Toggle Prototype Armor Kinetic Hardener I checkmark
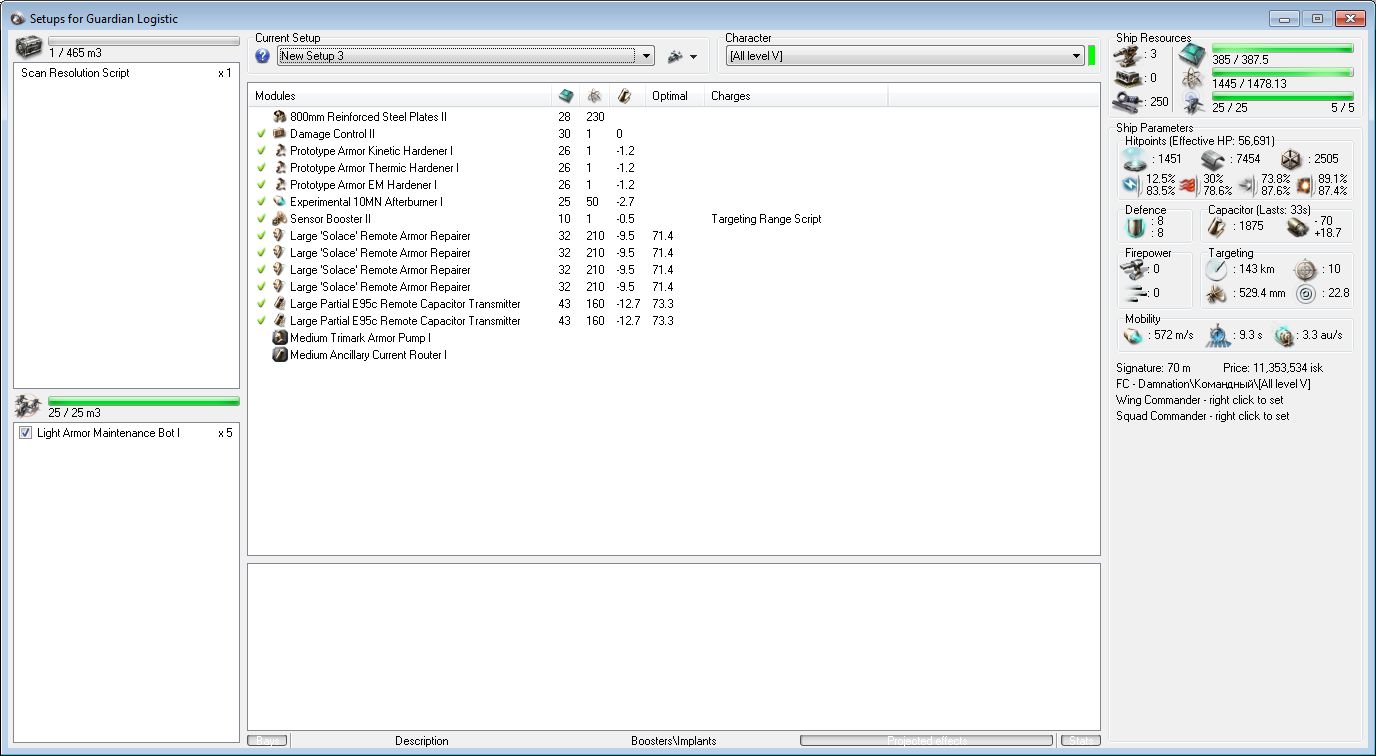1376x756 pixels. (261, 151)
